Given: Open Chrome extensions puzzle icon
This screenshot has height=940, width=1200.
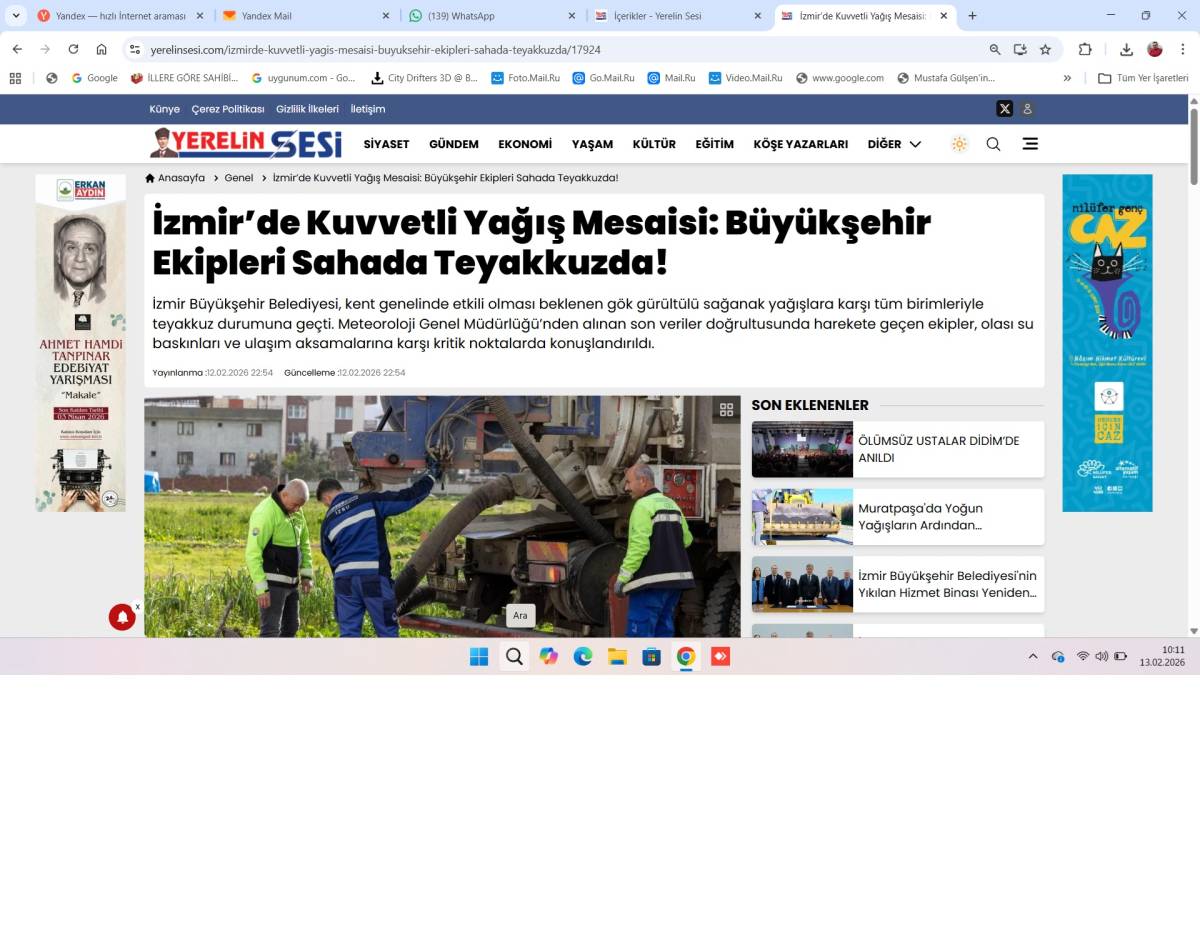Looking at the screenshot, I should tap(1085, 49).
